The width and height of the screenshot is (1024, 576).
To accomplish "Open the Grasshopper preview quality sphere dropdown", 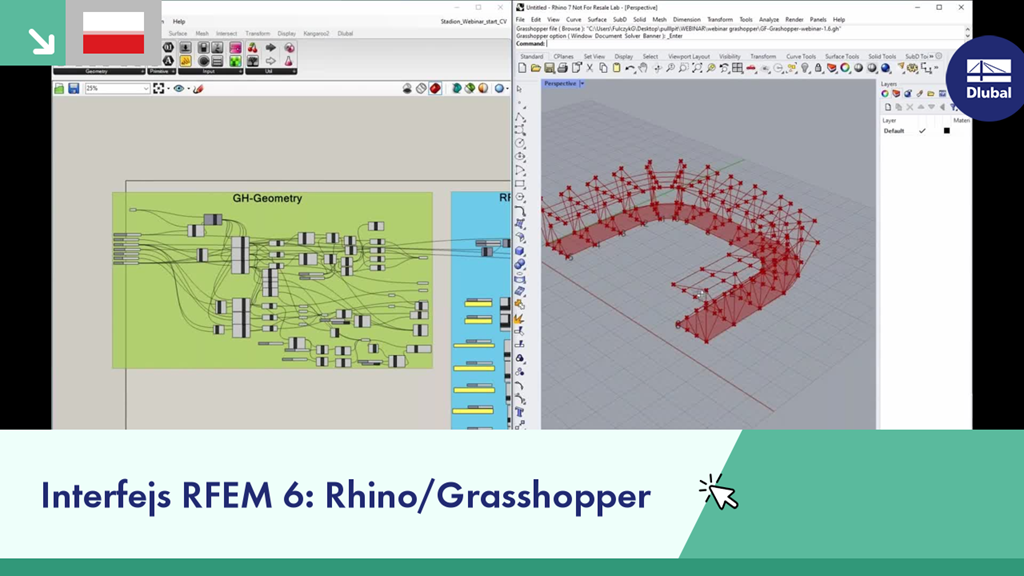I will pos(507,88).
